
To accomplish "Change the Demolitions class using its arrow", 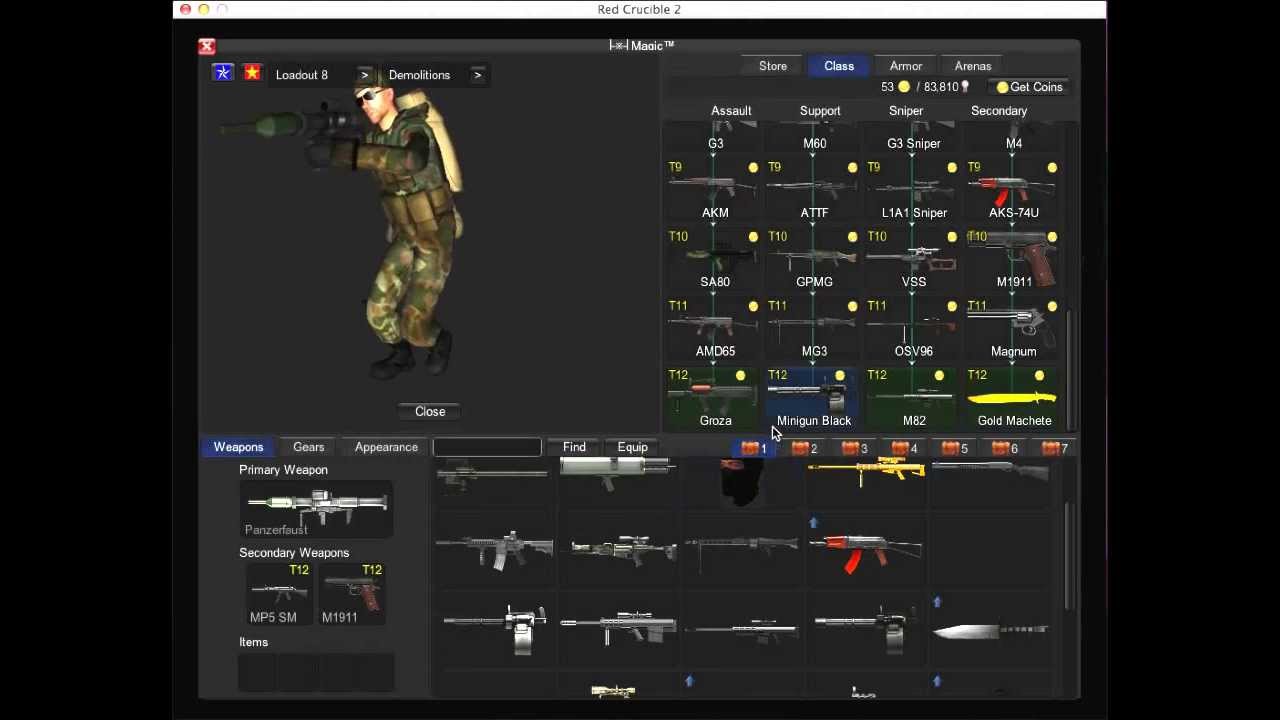I will [478, 75].
